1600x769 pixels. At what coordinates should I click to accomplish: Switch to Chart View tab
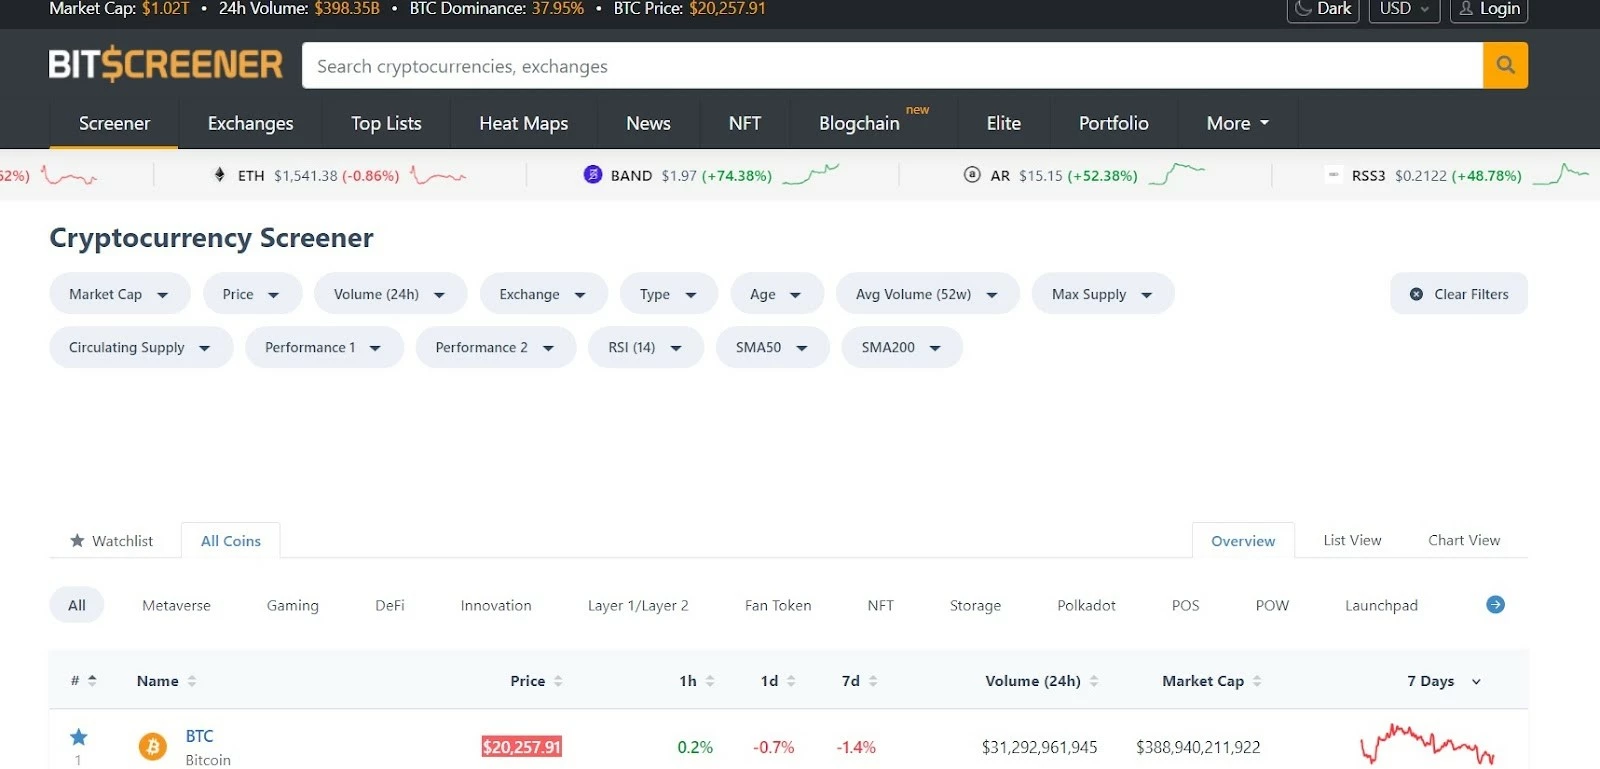click(x=1464, y=540)
